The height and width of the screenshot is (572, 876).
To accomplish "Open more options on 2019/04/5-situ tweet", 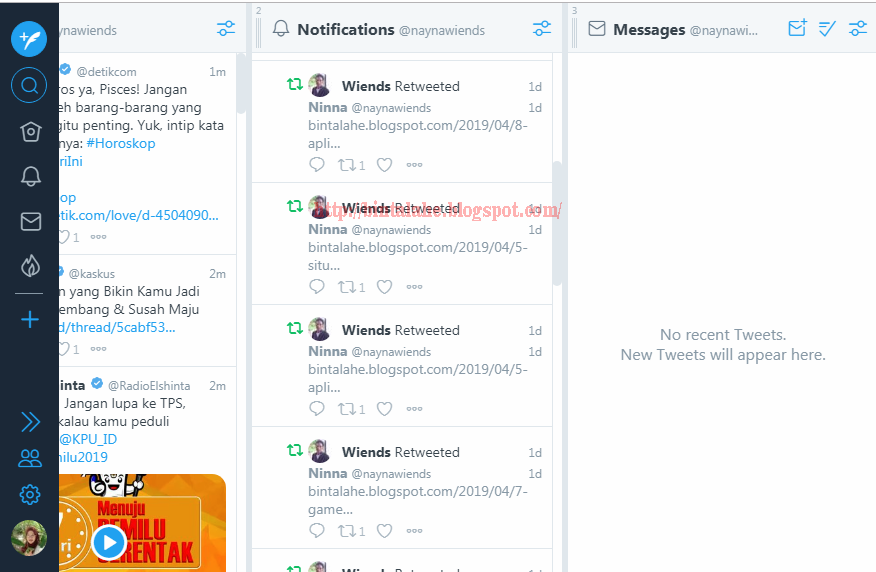I will click(414, 287).
